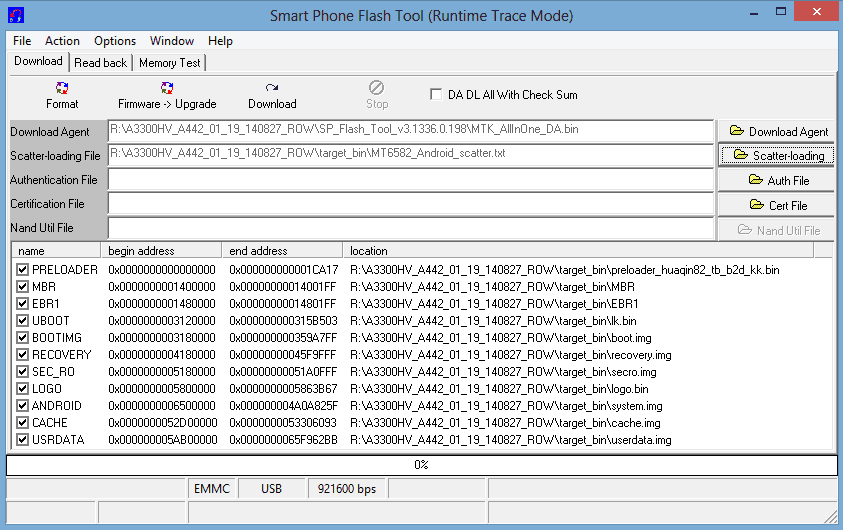Click the Cert File button
The height and width of the screenshot is (530, 843).
[778, 205]
